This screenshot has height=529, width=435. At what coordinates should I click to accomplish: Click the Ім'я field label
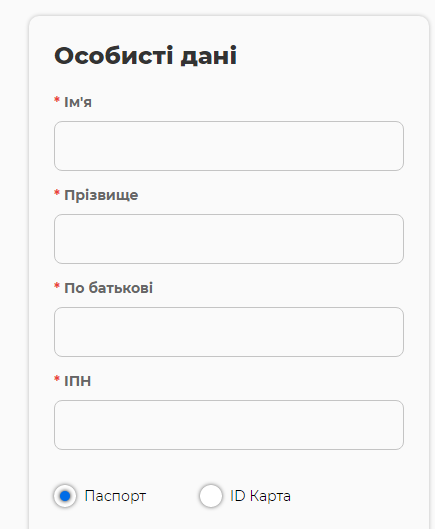pyautogui.click(x=78, y=102)
